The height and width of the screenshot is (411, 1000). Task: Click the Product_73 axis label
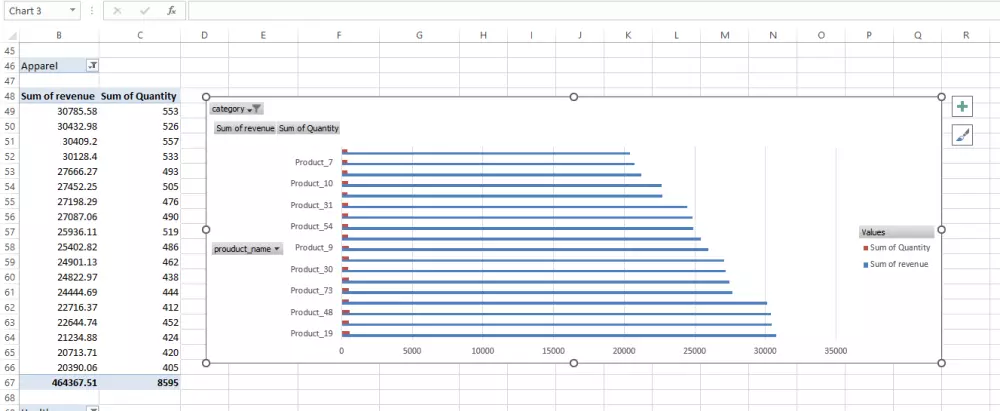(x=312, y=290)
